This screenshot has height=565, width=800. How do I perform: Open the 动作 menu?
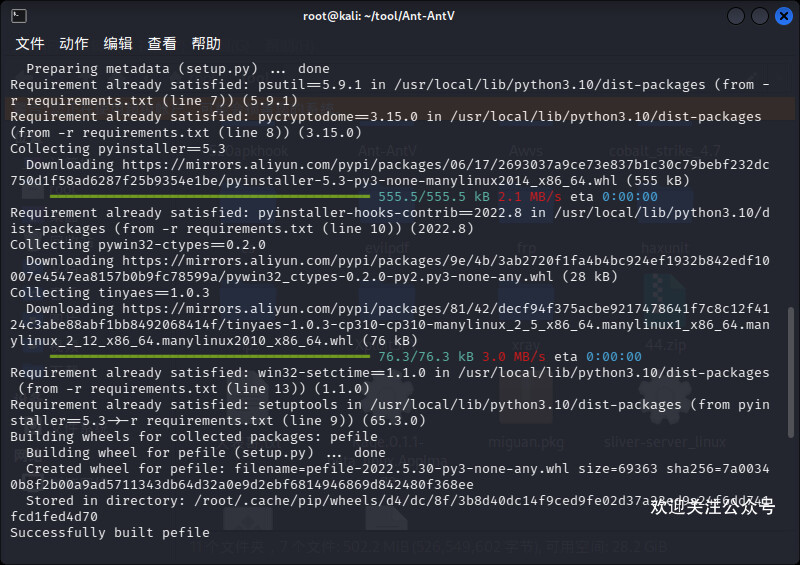[x=73, y=44]
